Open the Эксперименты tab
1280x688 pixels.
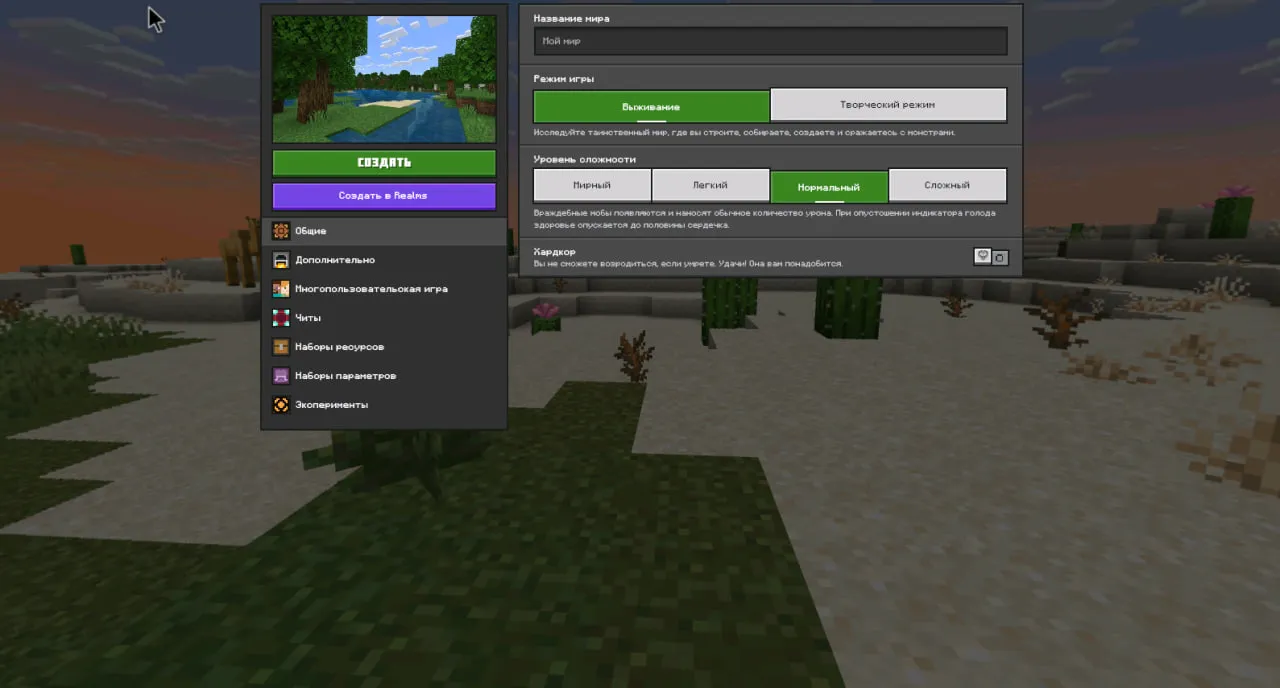pyautogui.click(x=384, y=405)
